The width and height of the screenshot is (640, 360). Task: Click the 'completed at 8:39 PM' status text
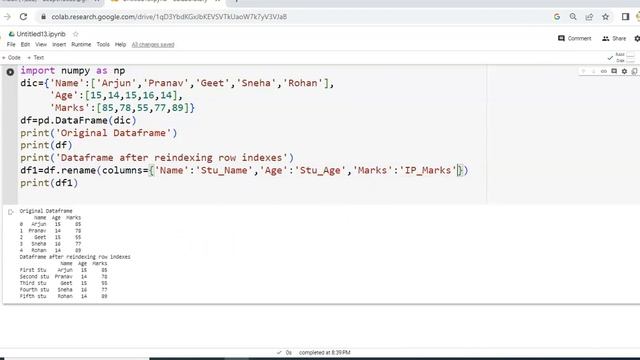point(324,352)
